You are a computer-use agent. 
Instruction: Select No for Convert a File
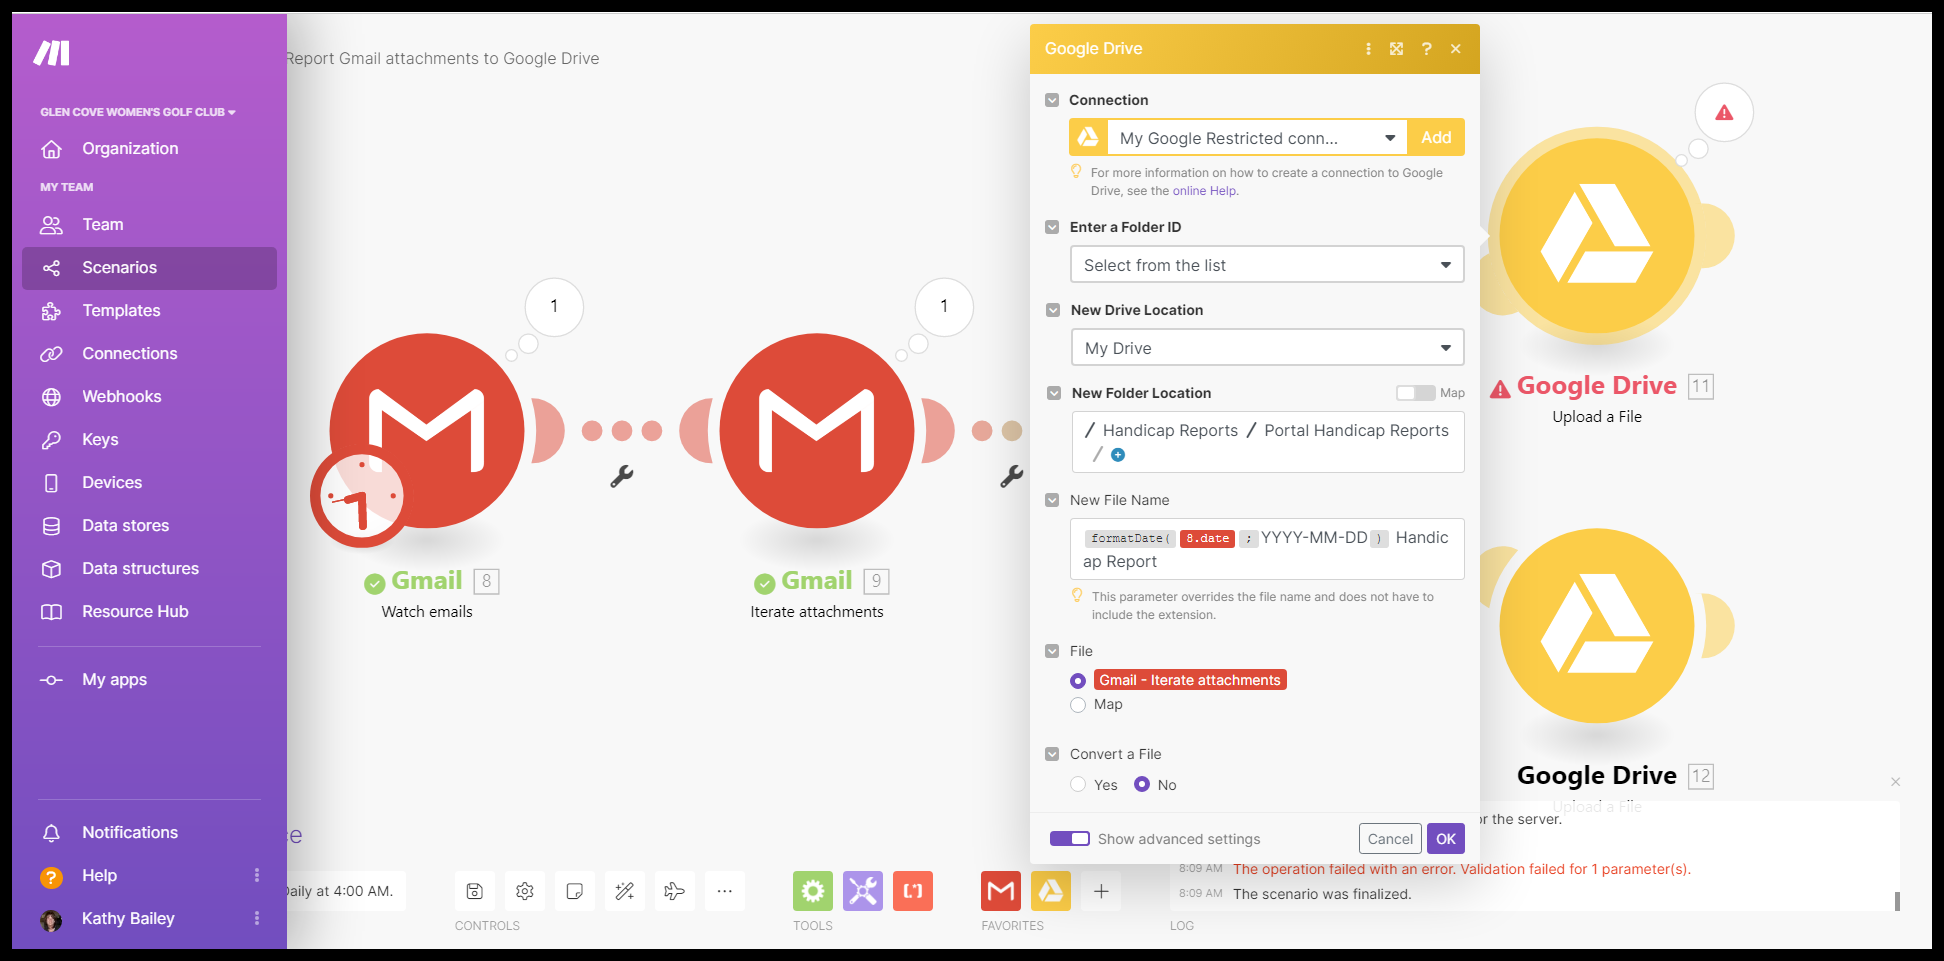point(1142,785)
